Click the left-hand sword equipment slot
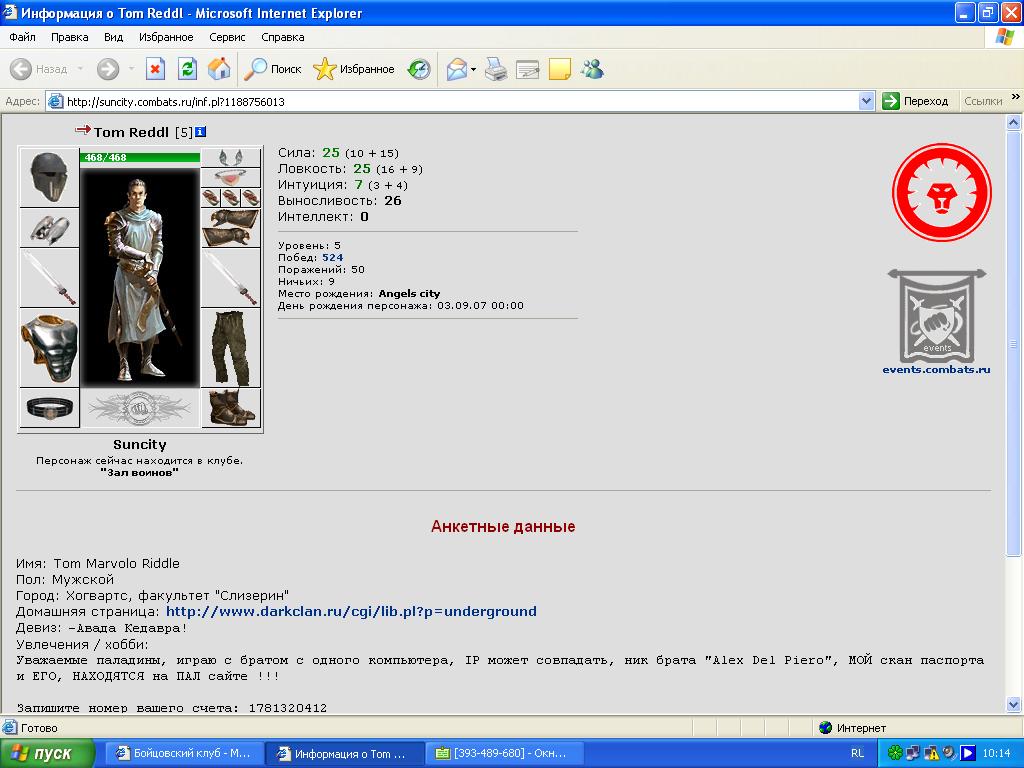Image resolution: width=1024 pixels, height=768 pixels. point(50,278)
